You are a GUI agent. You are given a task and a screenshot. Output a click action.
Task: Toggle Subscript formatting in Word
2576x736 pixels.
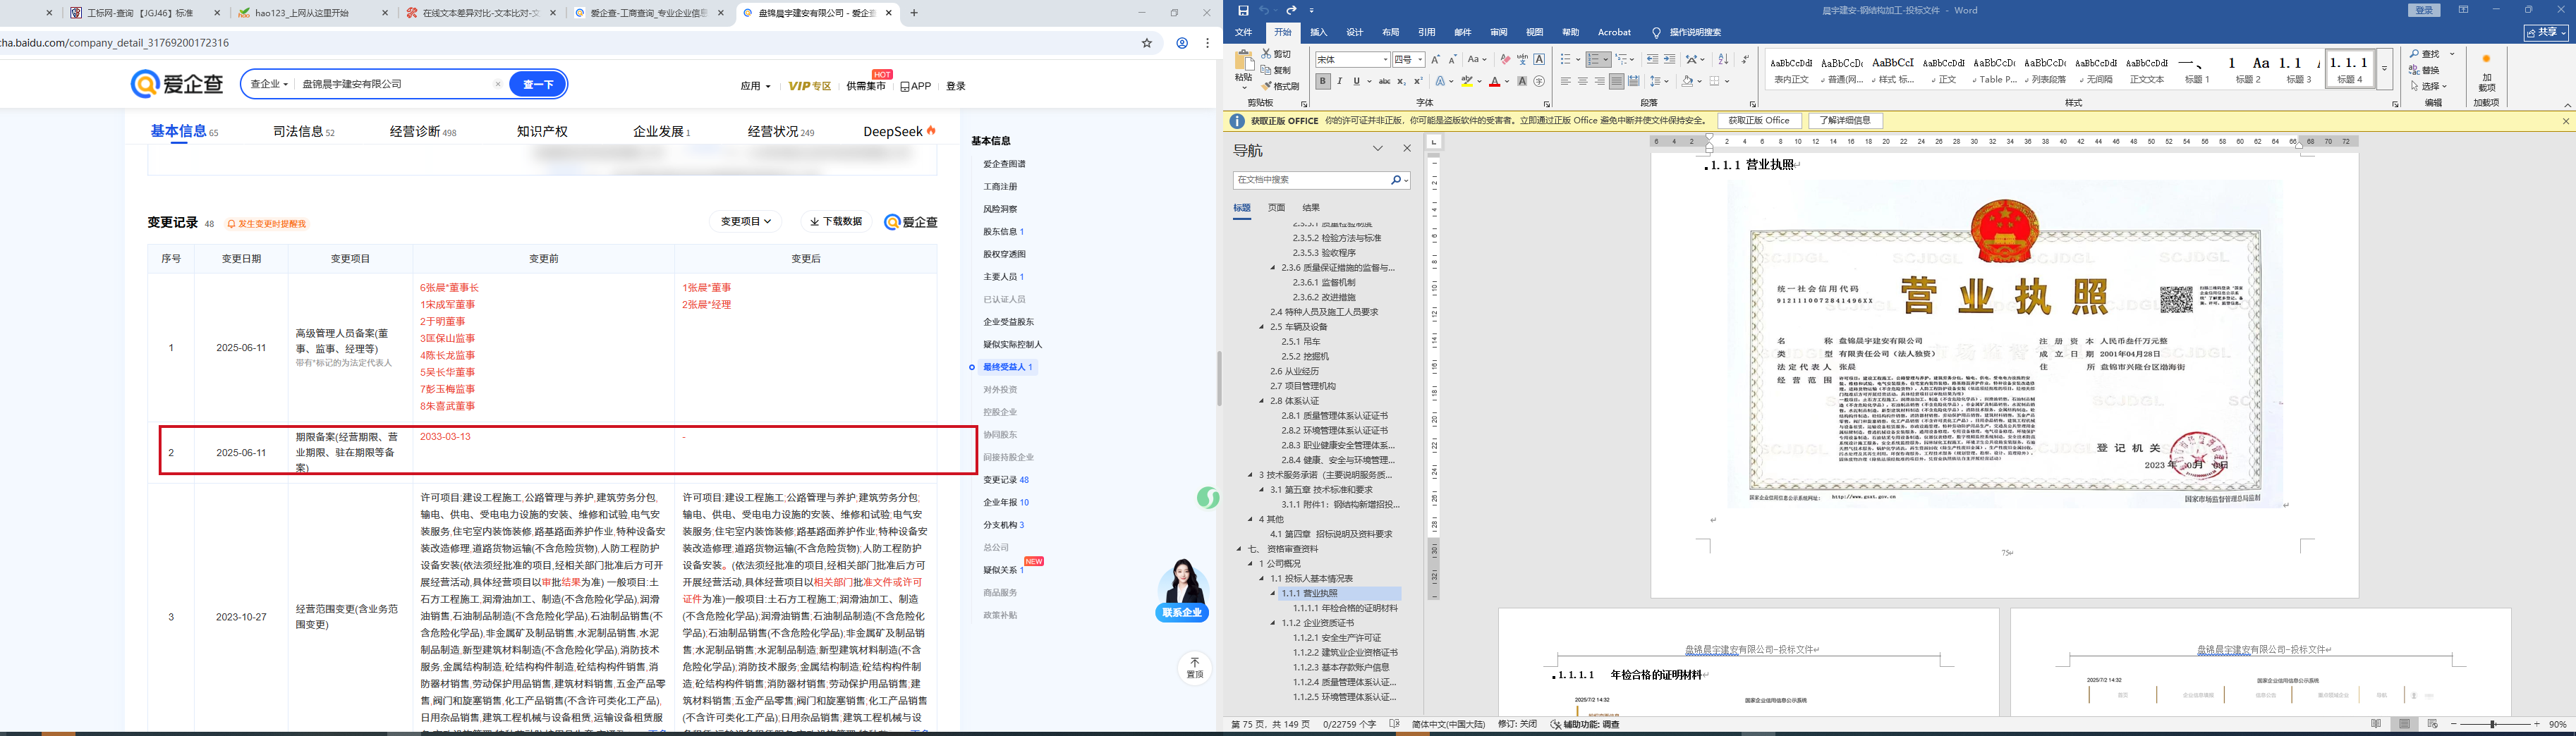click(x=1402, y=82)
